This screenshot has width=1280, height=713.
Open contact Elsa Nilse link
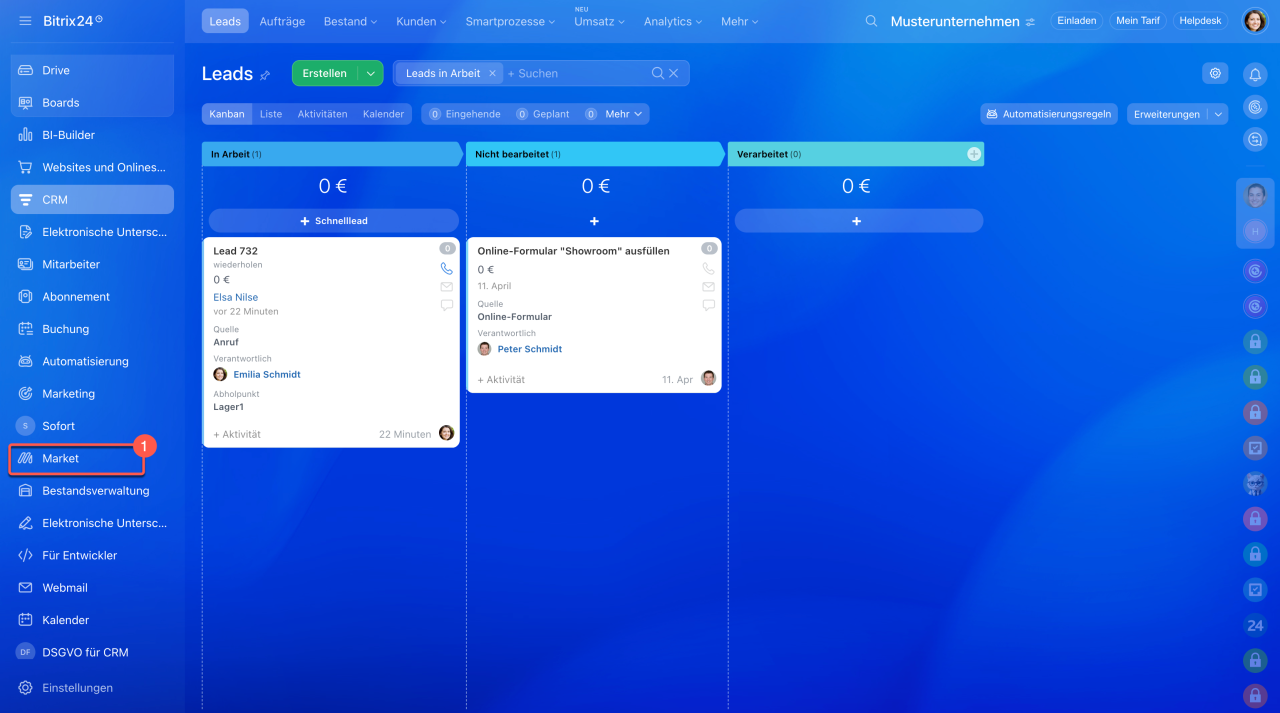point(236,297)
